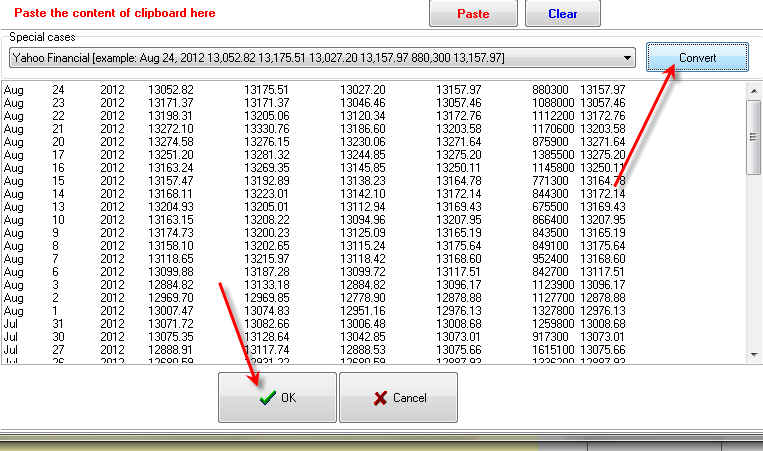Click the 13330.76 value in the Aug 21 row

[x=266, y=129]
